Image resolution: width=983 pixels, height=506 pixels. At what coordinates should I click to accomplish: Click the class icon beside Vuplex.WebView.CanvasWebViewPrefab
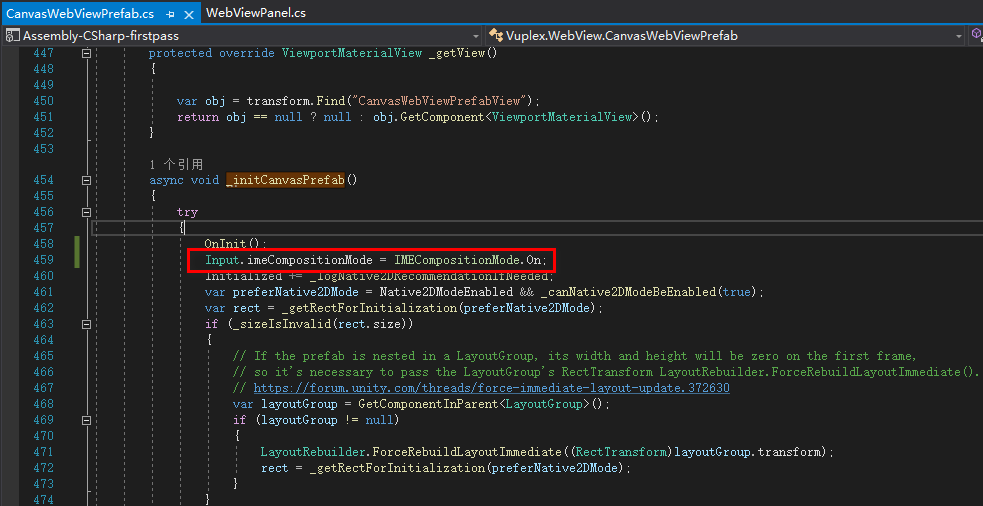[x=496, y=36]
